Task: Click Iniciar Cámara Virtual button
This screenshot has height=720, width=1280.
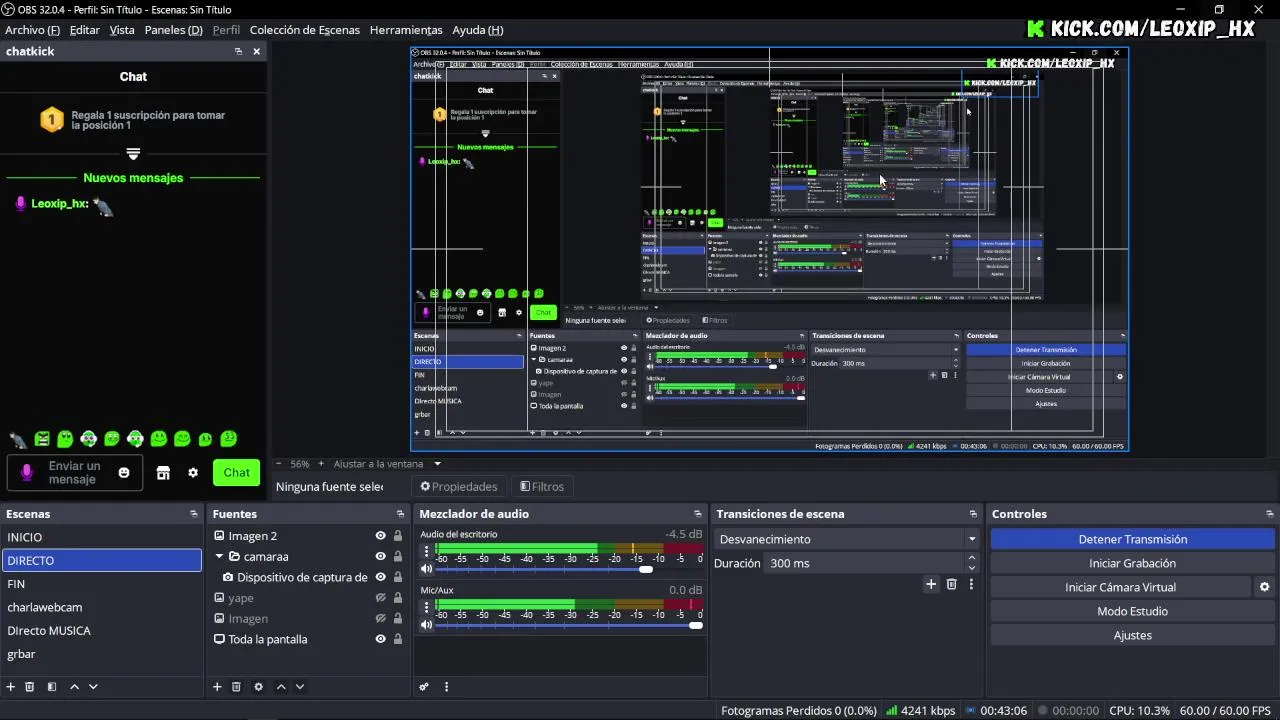Action: 1121,587
